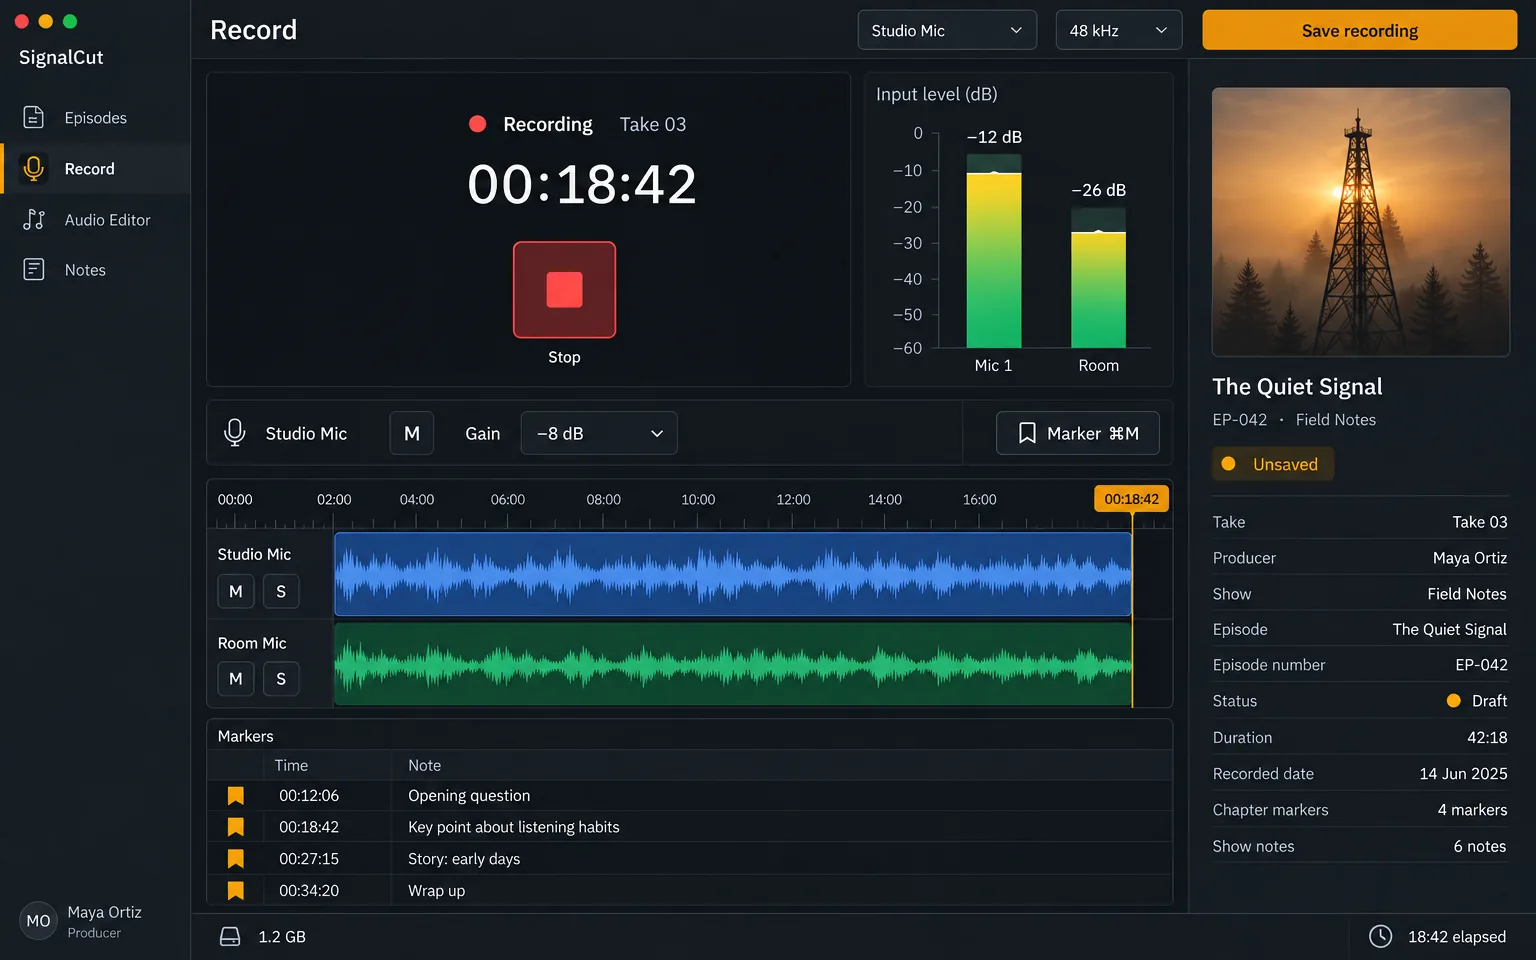Toggle mute M next to Gain
Viewport: 1536px width, 960px height.
pos(412,433)
